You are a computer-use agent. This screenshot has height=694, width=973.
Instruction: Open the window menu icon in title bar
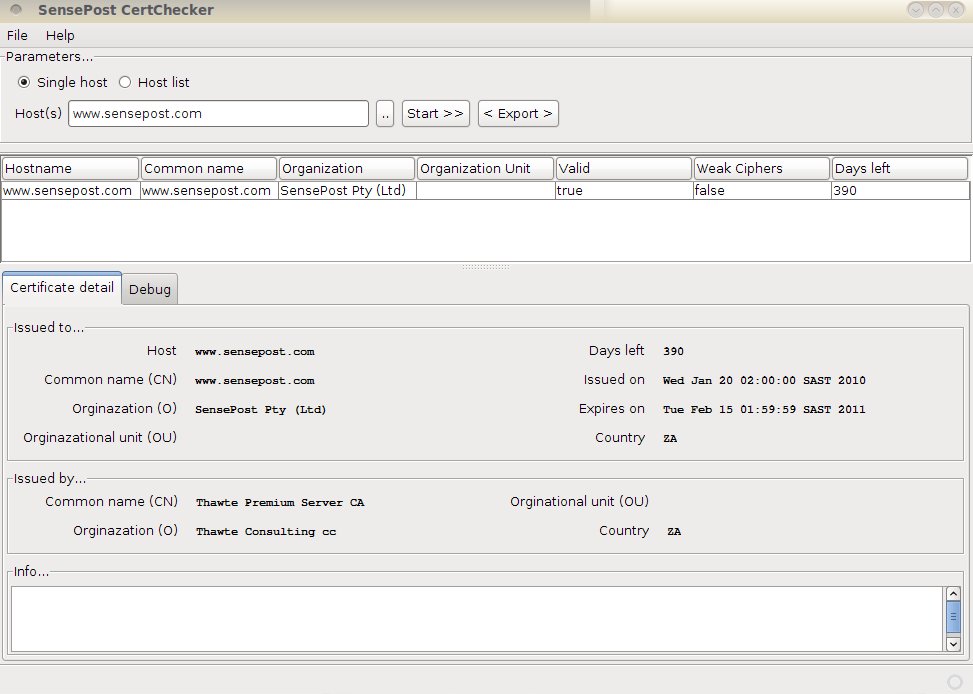click(x=16, y=10)
